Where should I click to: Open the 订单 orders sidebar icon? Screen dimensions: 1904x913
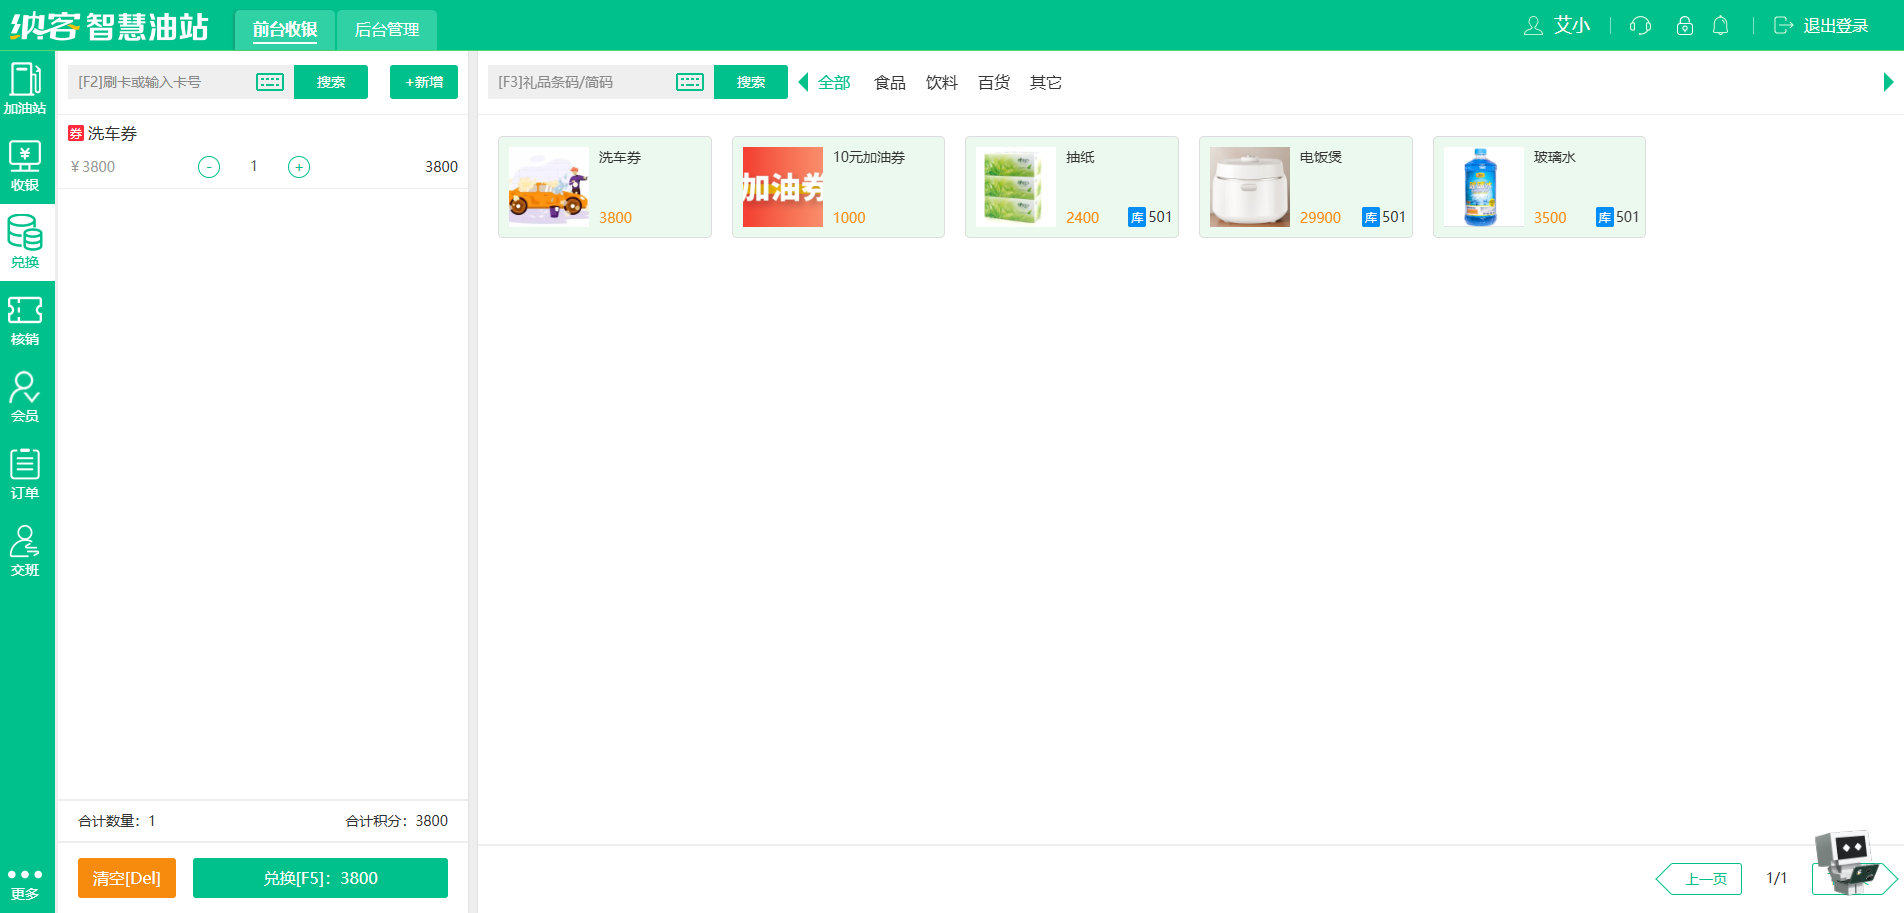tap(25, 474)
